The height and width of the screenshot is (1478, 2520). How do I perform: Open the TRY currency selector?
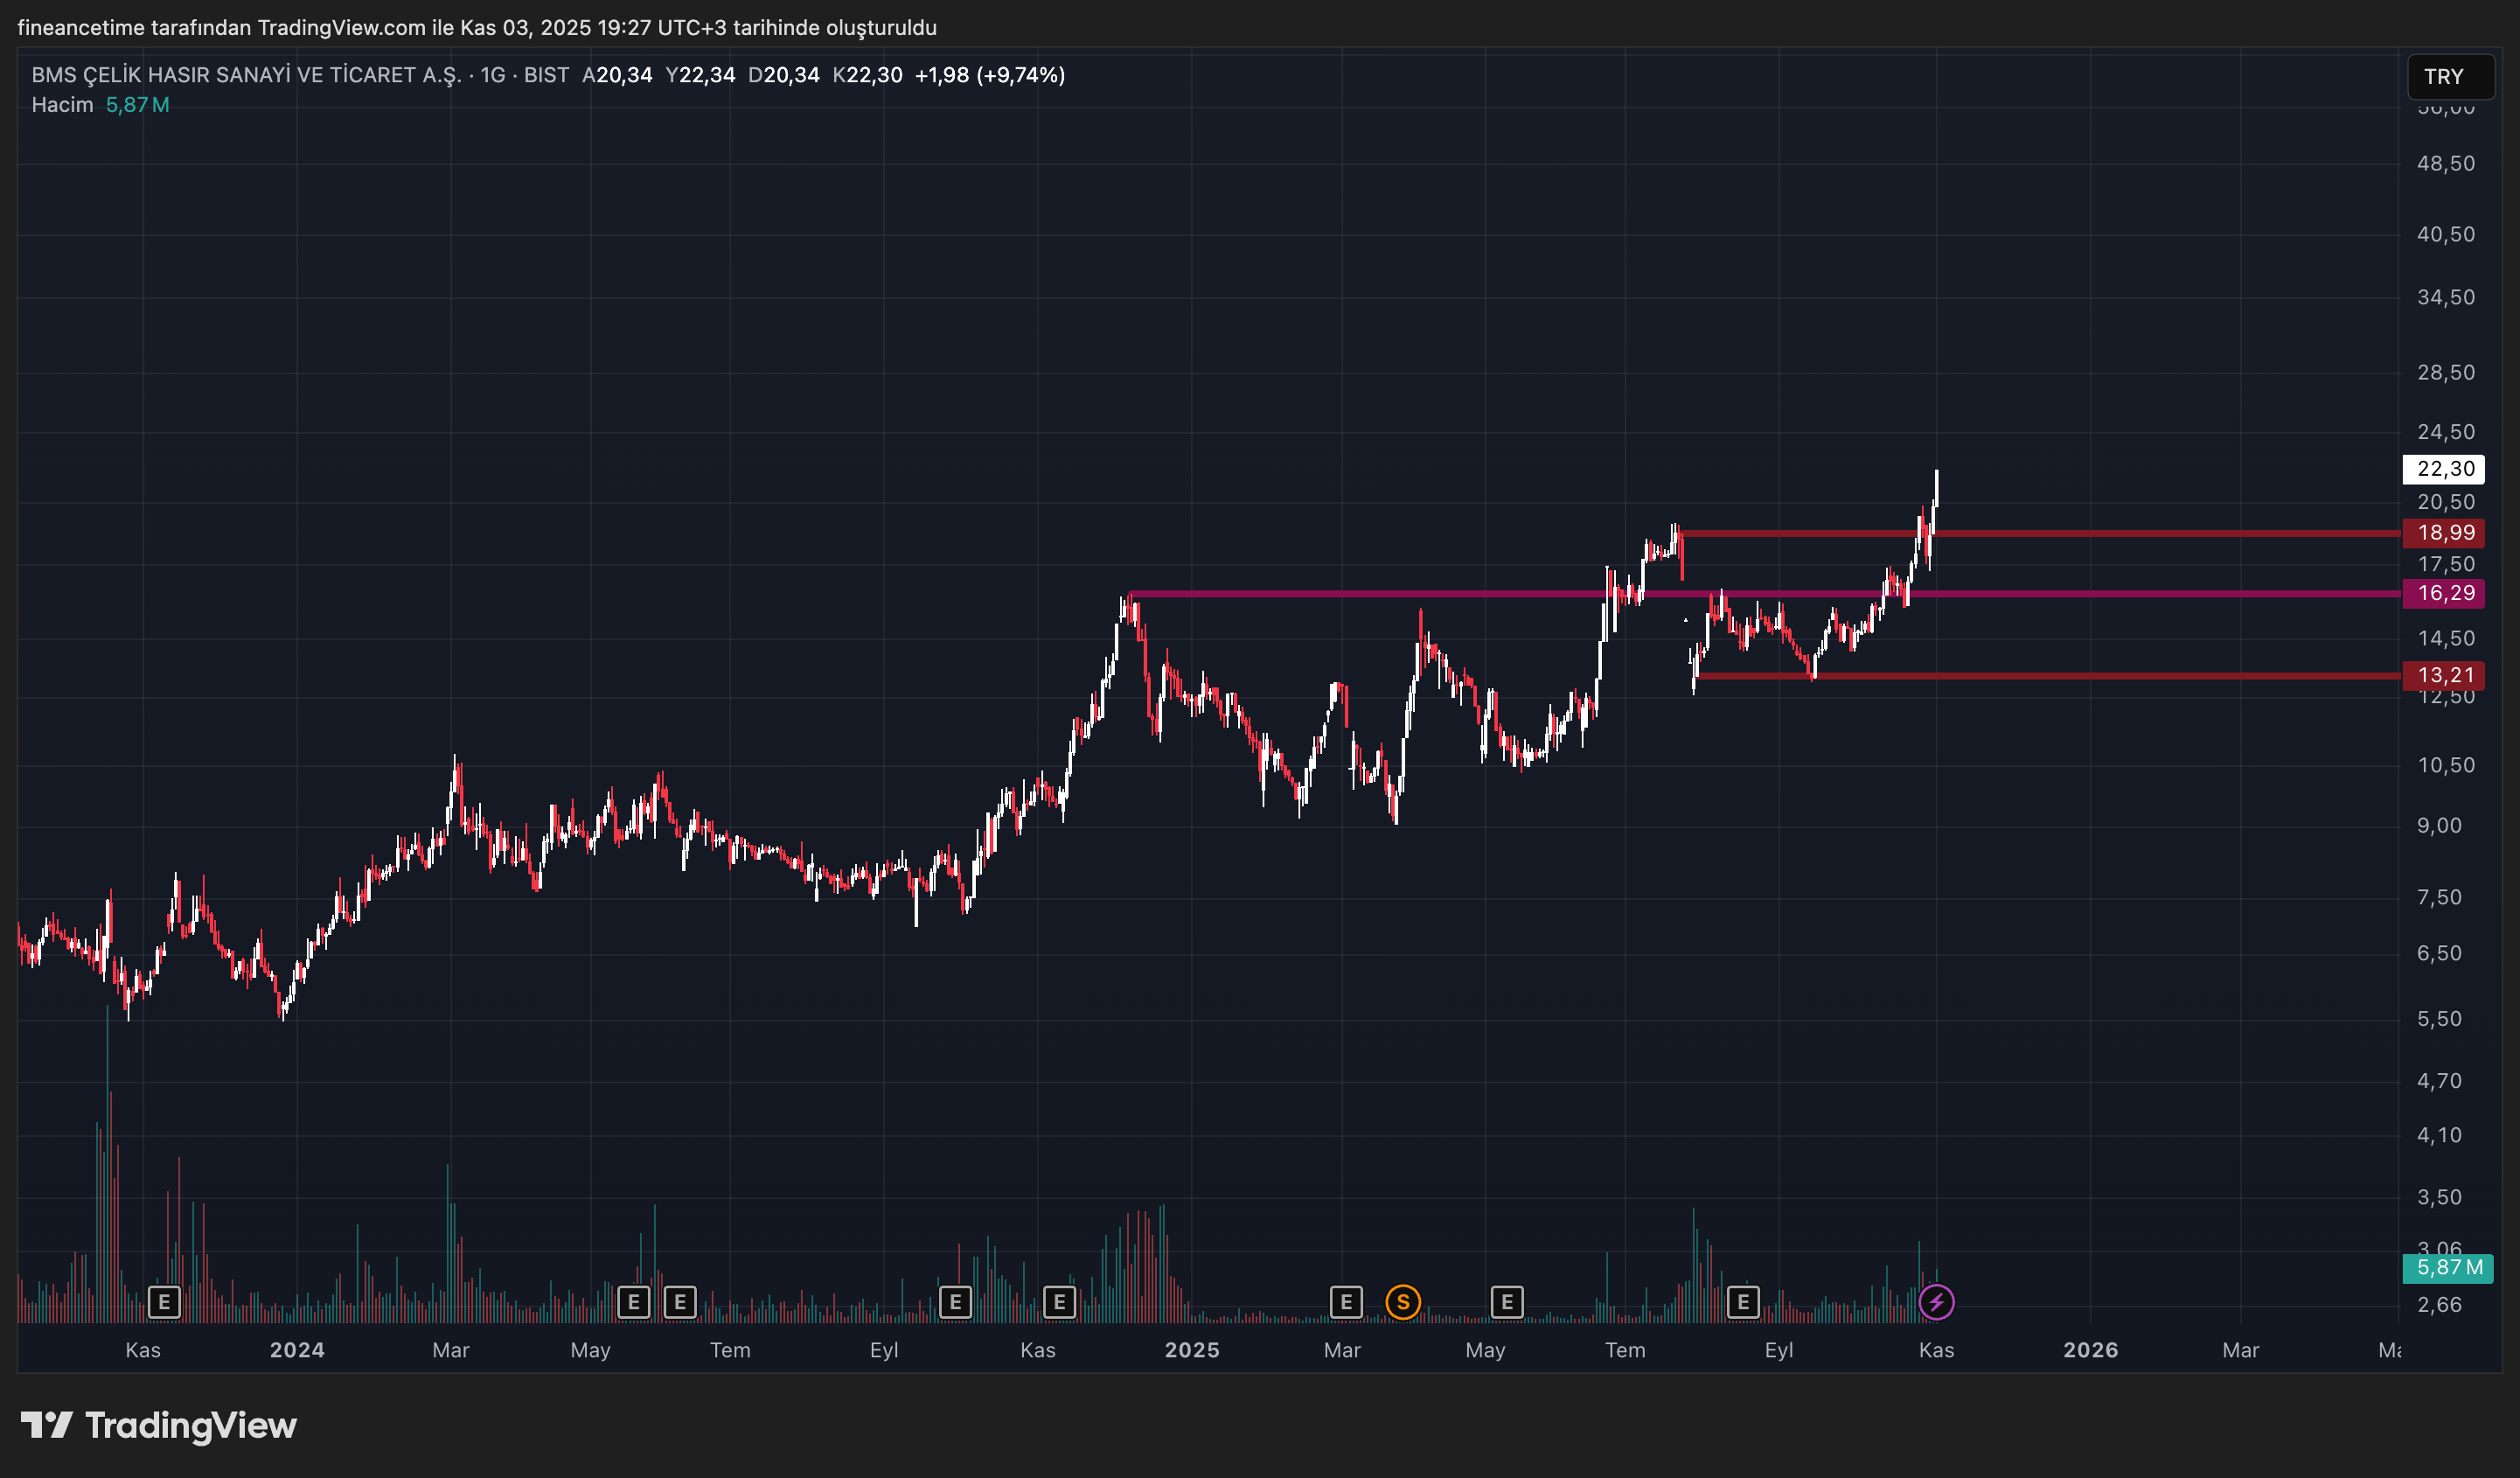coord(2450,75)
